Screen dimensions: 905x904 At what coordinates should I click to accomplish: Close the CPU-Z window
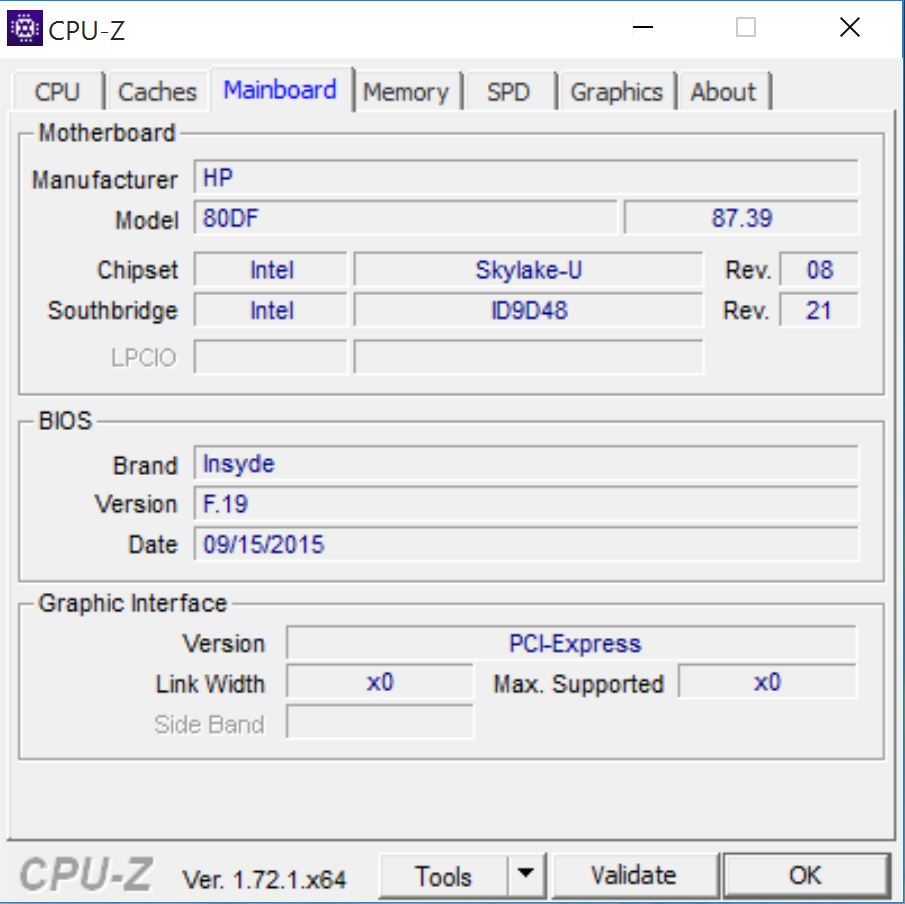850,27
